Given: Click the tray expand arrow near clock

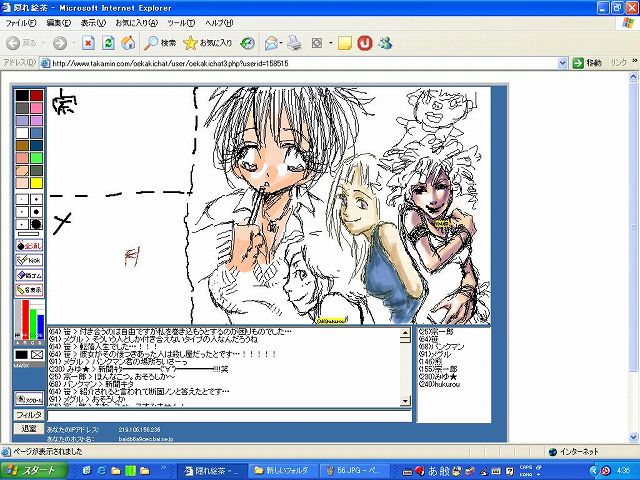Looking at the screenshot, I should pyautogui.click(x=594, y=471).
